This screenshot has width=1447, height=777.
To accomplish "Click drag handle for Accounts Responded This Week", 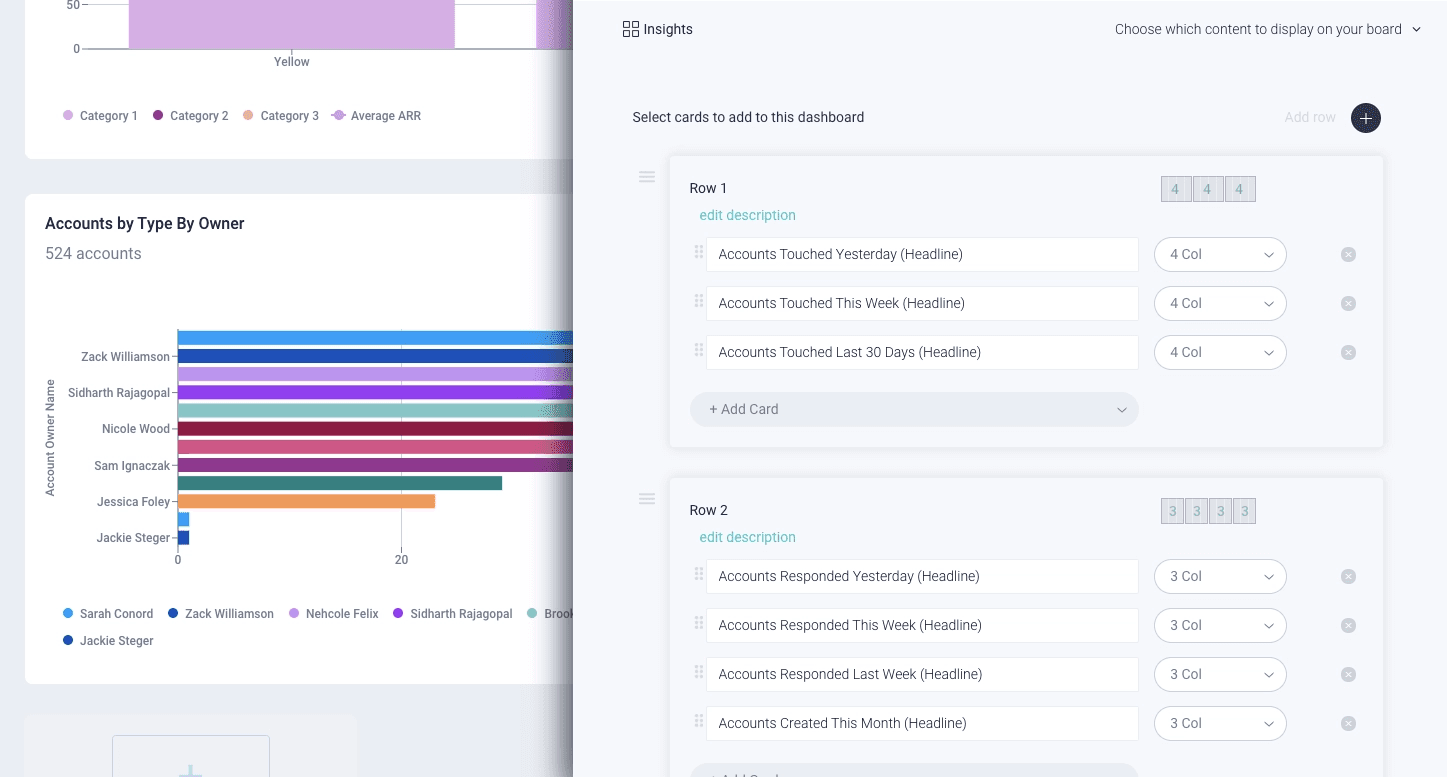I will tap(699, 623).
